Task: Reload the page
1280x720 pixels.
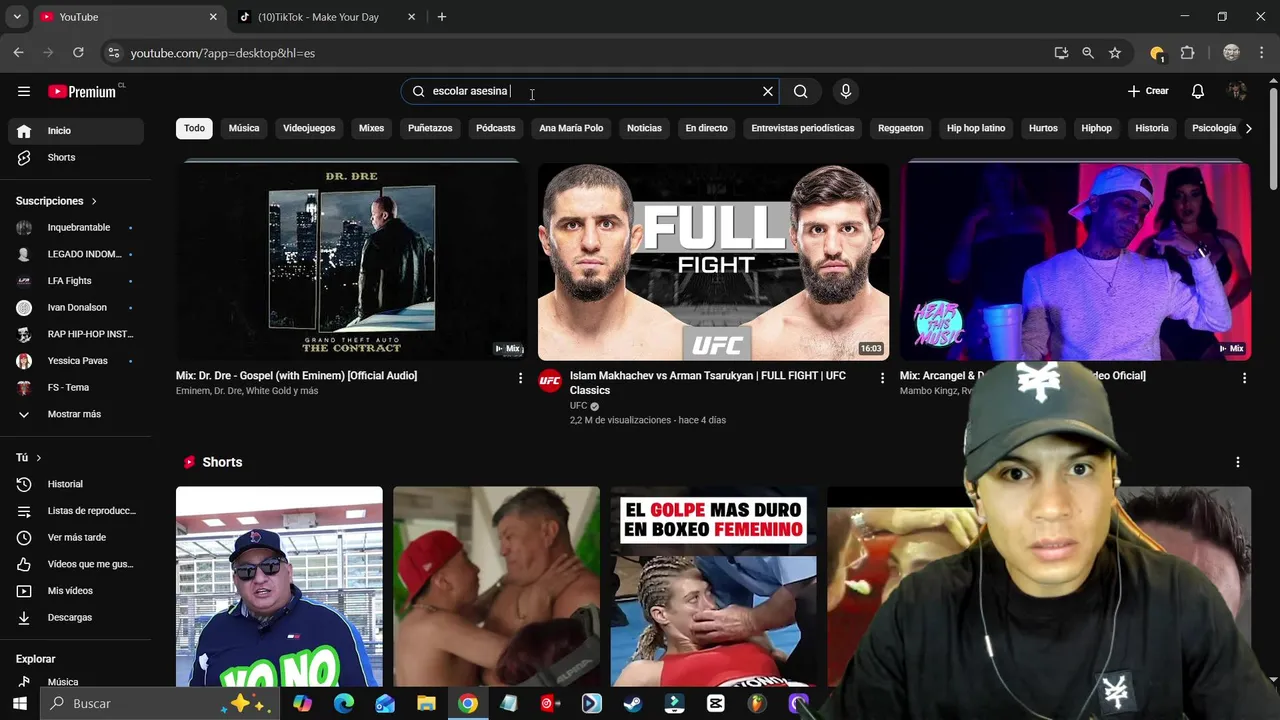Action: (78, 53)
